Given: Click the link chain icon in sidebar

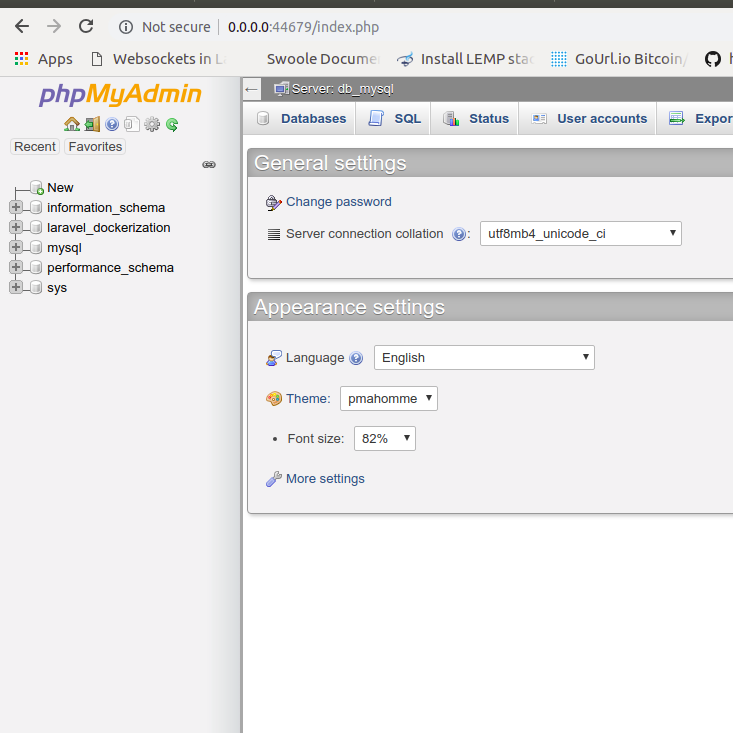Looking at the screenshot, I should pos(209,165).
